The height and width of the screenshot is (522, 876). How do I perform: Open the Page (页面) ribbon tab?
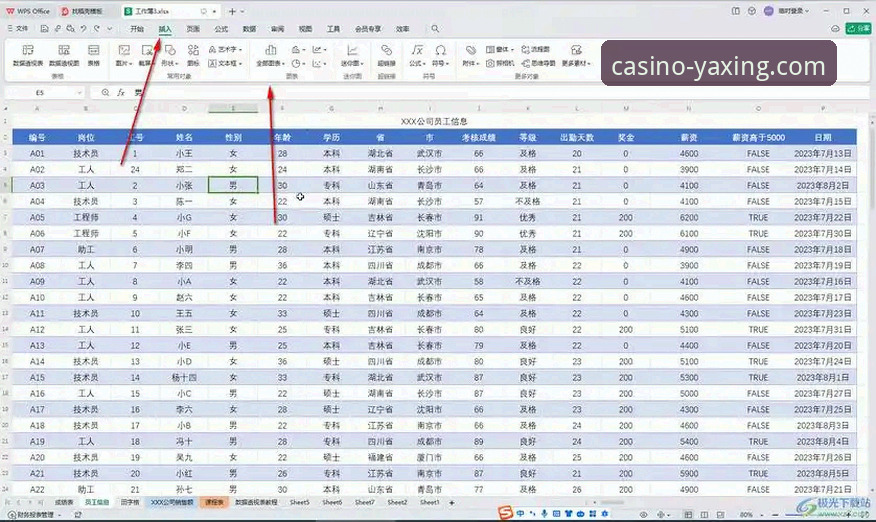tap(193, 29)
